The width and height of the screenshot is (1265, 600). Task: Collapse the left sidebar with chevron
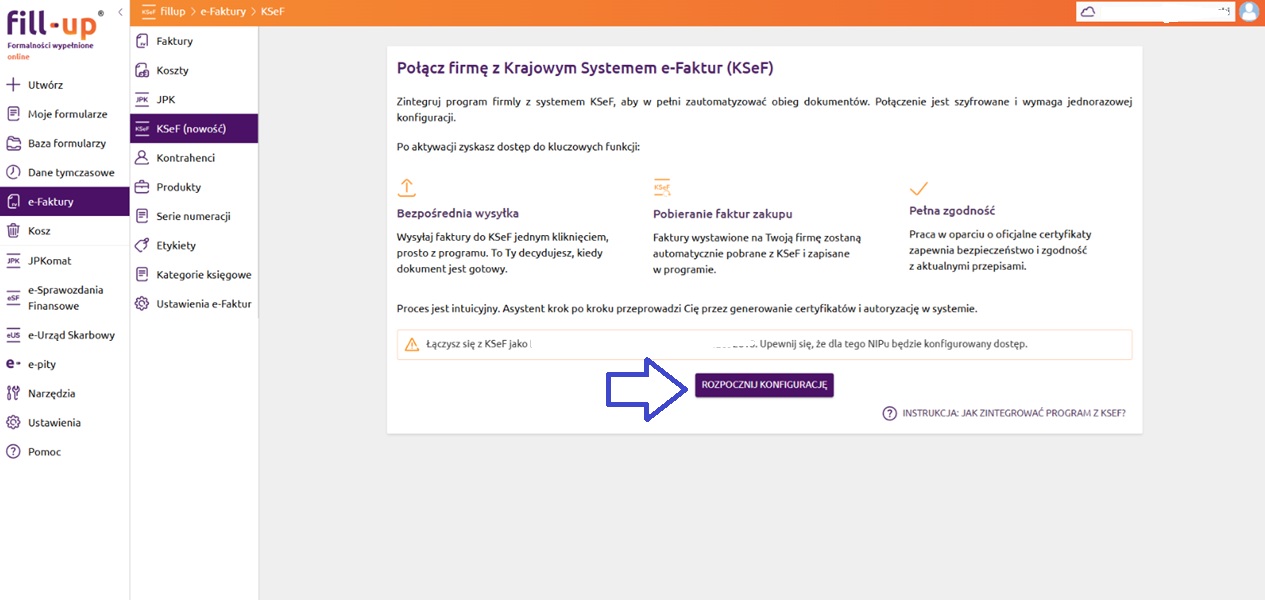(x=120, y=12)
